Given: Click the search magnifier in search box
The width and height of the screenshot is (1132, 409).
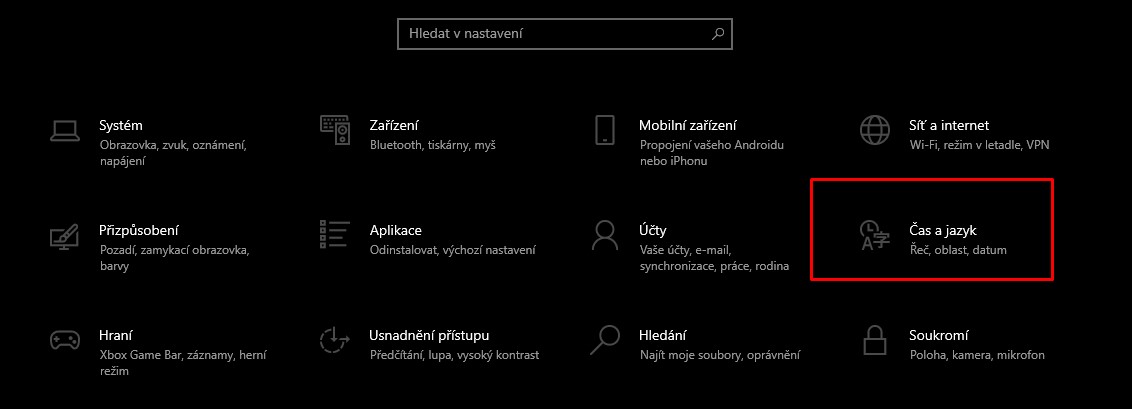Looking at the screenshot, I should click(718, 33).
